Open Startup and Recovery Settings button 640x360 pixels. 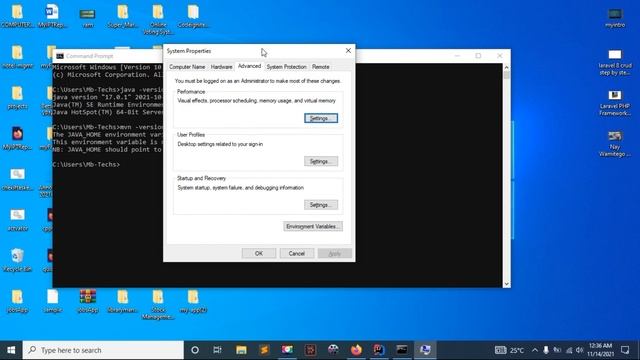click(321, 204)
